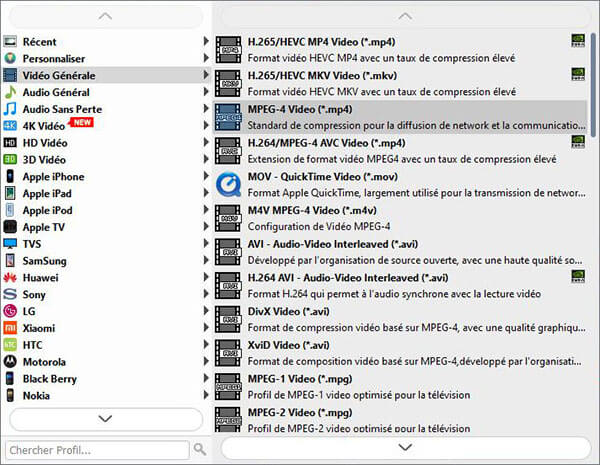Click the DivX Video film icon
This screenshot has height=465, width=600.
[x=228, y=319]
